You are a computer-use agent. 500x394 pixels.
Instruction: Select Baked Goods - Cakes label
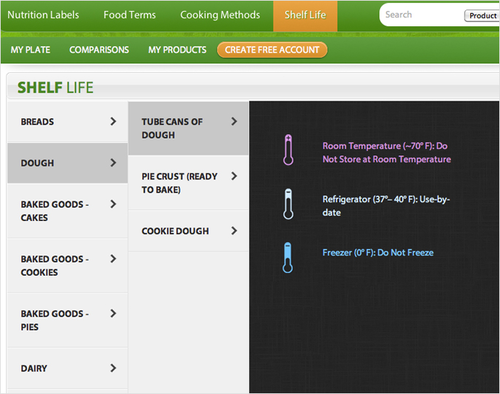point(55,211)
